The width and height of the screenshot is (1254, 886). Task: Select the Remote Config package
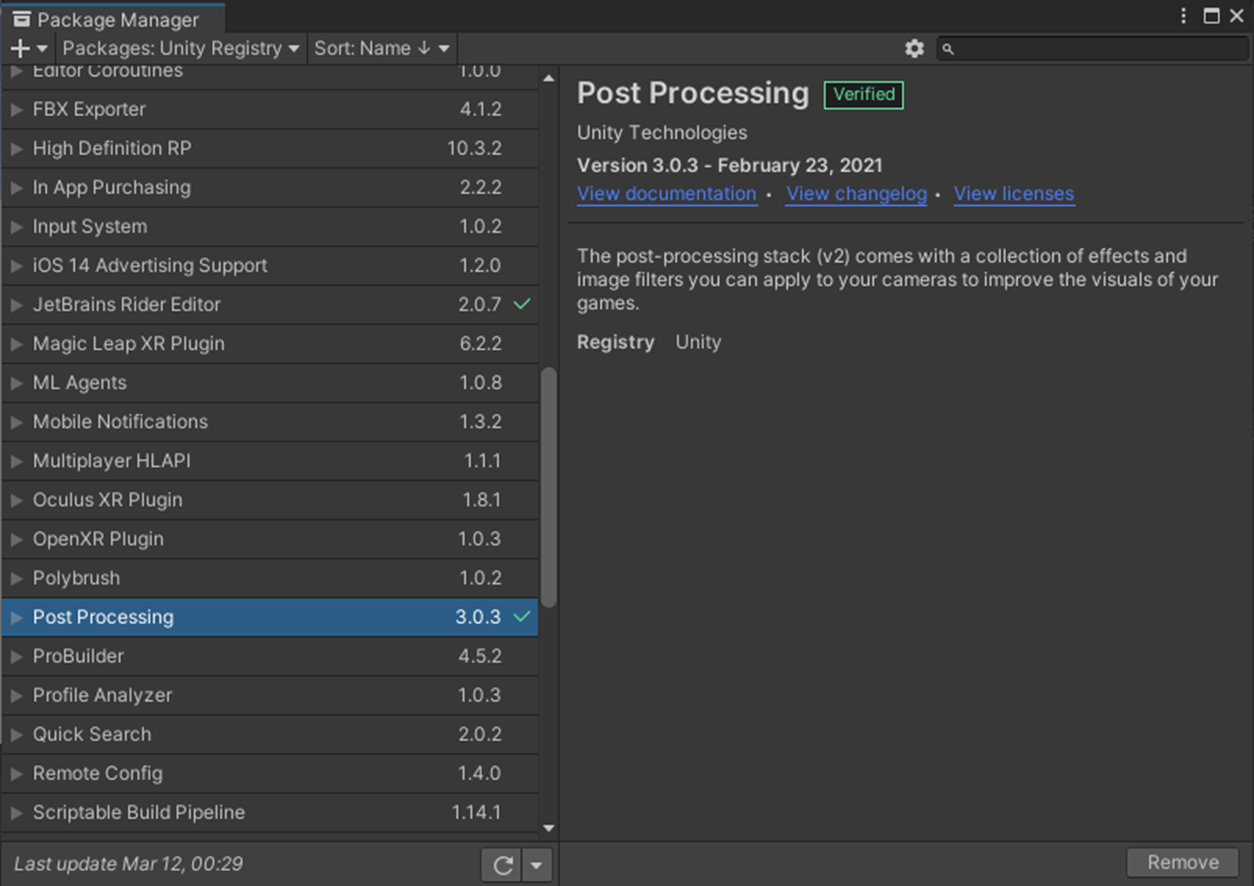click(269, 773)
